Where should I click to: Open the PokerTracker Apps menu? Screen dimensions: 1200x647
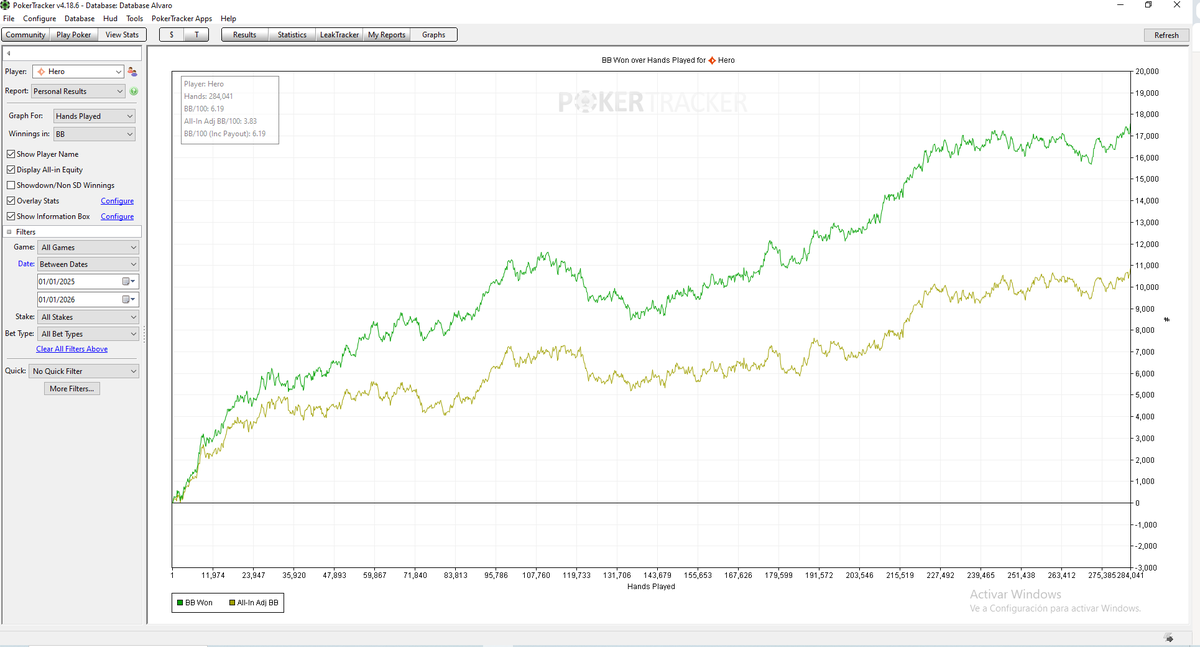[x=182, y=18]
